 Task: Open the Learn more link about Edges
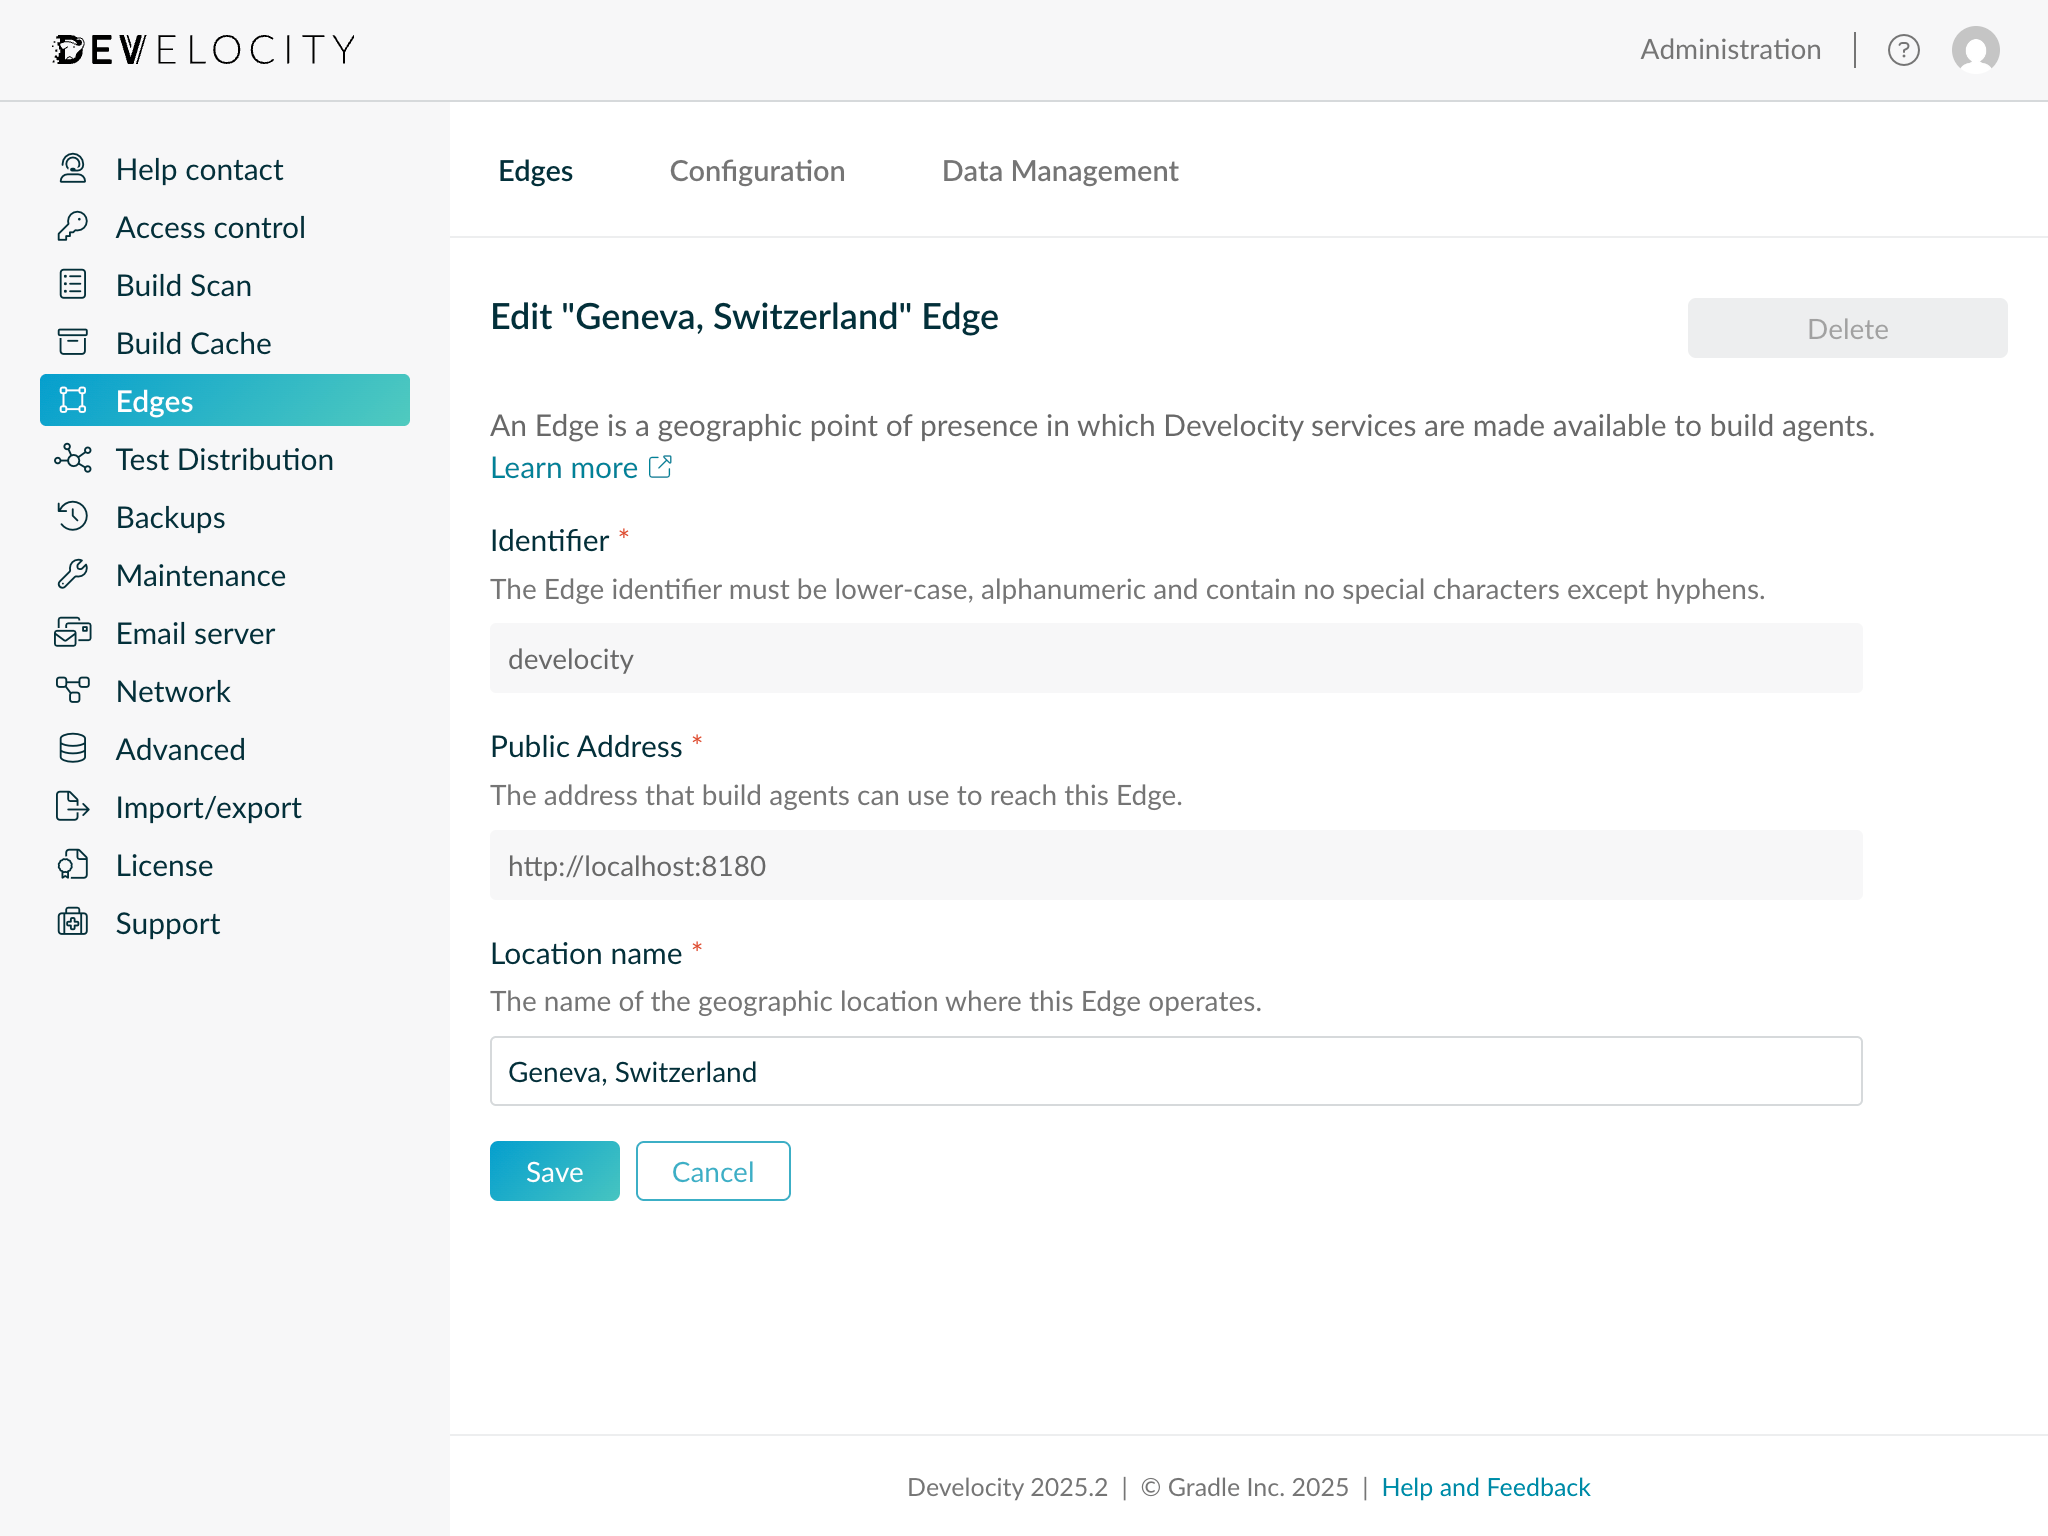click(565, 467)
